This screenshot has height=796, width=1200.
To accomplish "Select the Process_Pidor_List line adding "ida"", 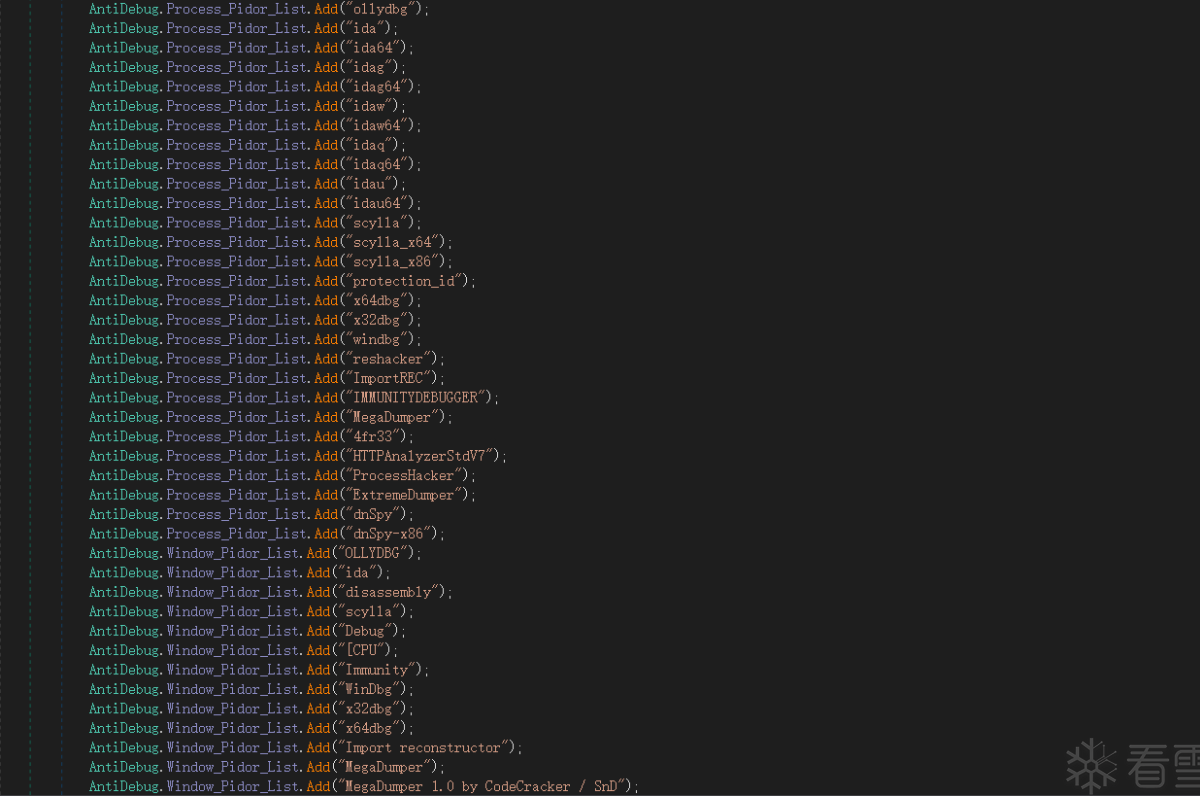I will tap(244, 28).
